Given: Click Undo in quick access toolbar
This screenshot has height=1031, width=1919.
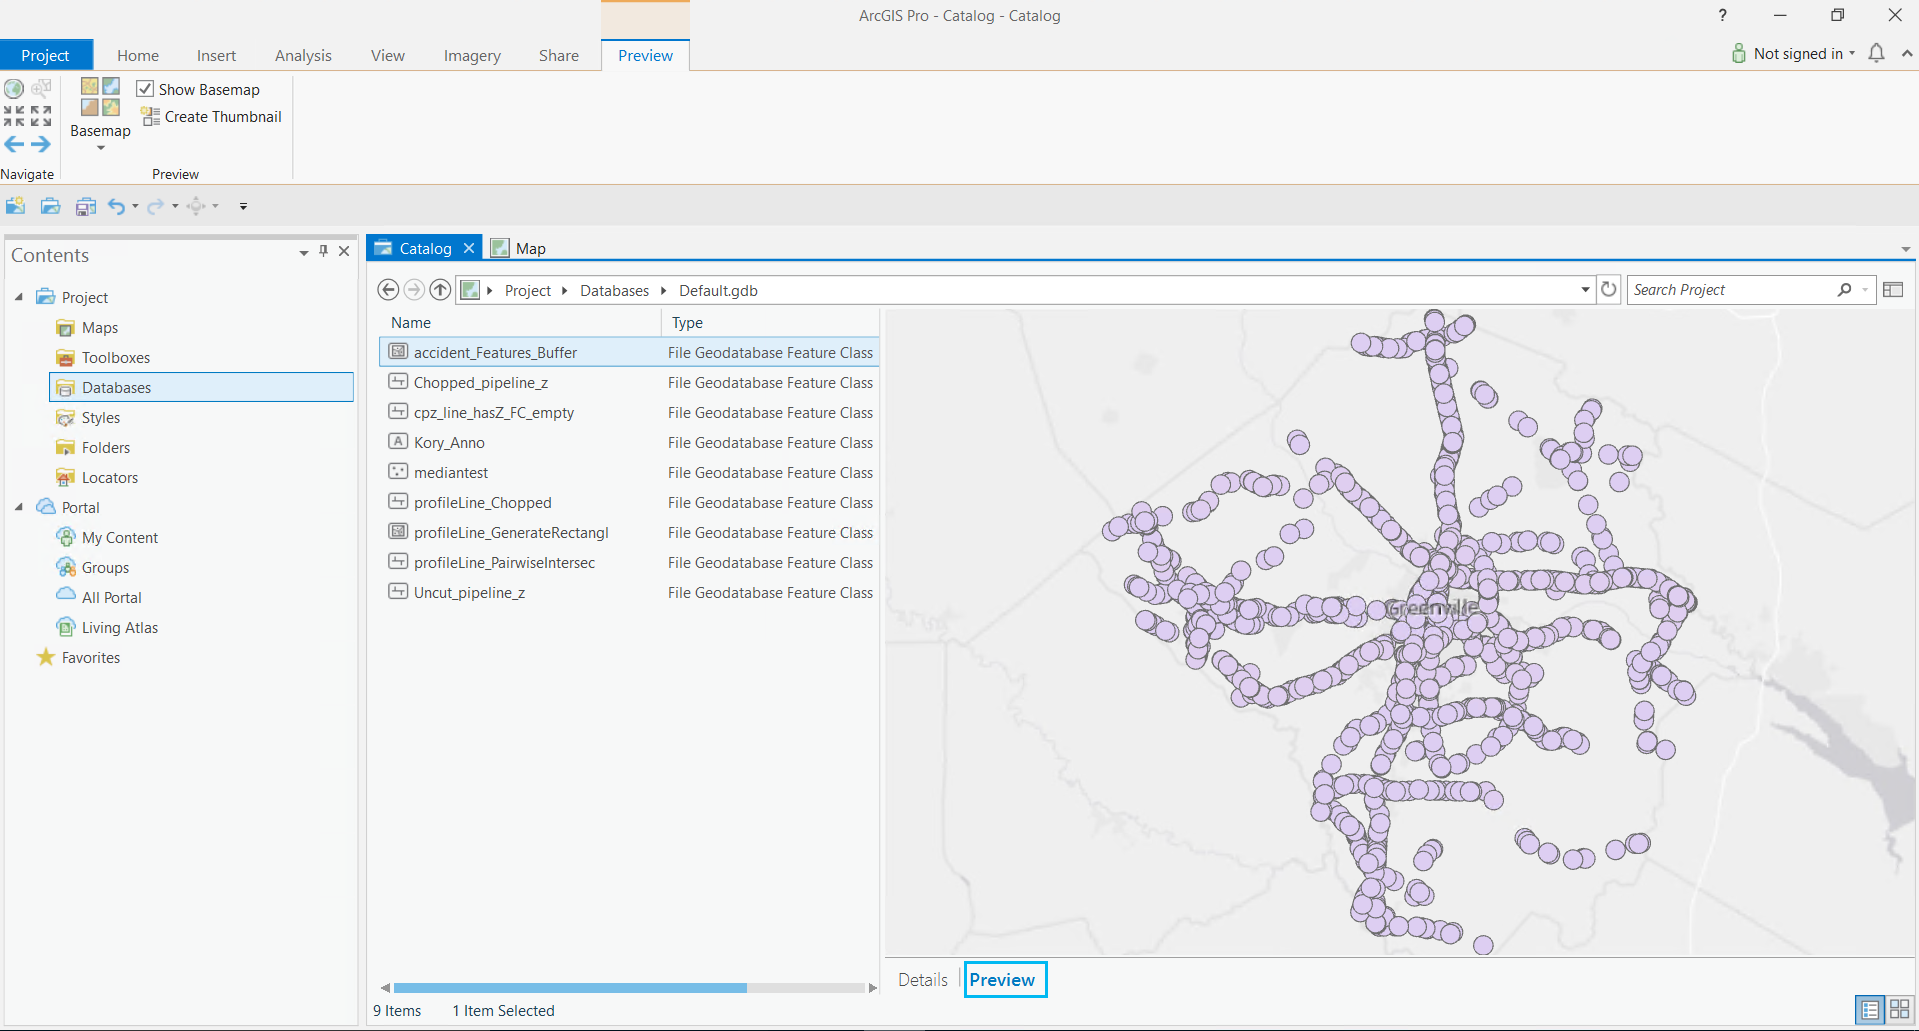Looking at the screenshot, I should [117, 206].
